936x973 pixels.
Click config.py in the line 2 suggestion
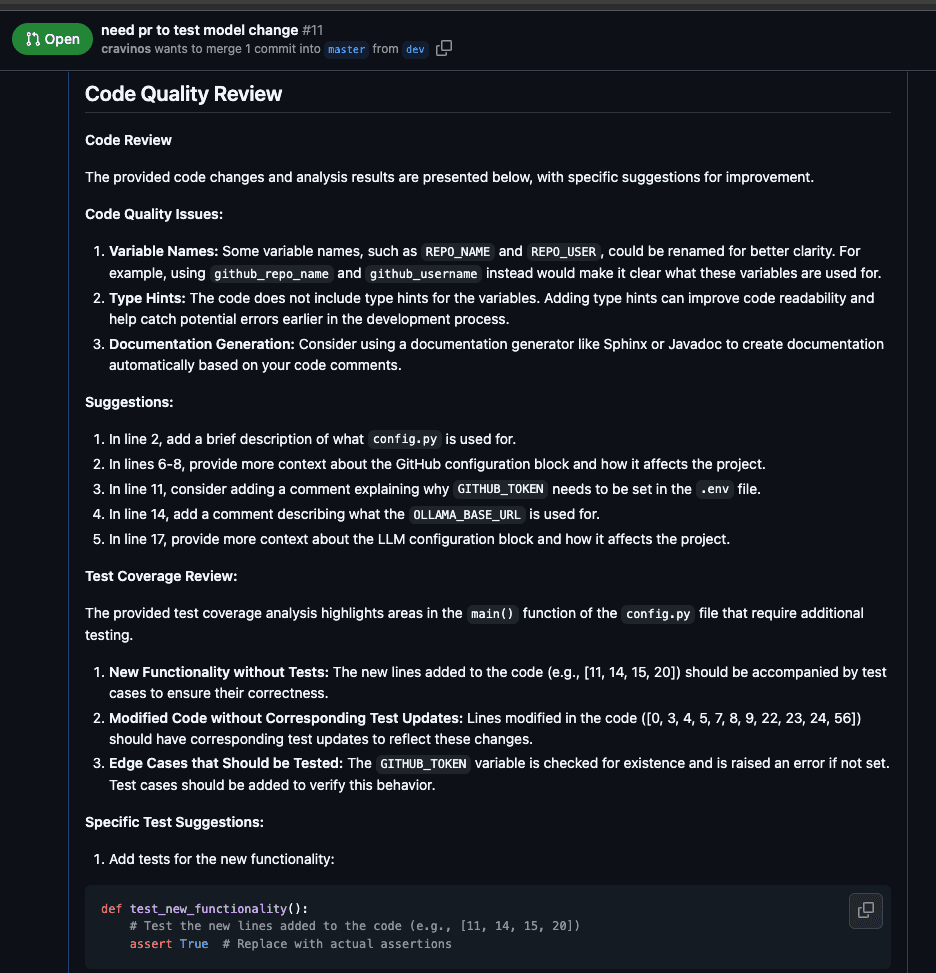pos(405,439)
